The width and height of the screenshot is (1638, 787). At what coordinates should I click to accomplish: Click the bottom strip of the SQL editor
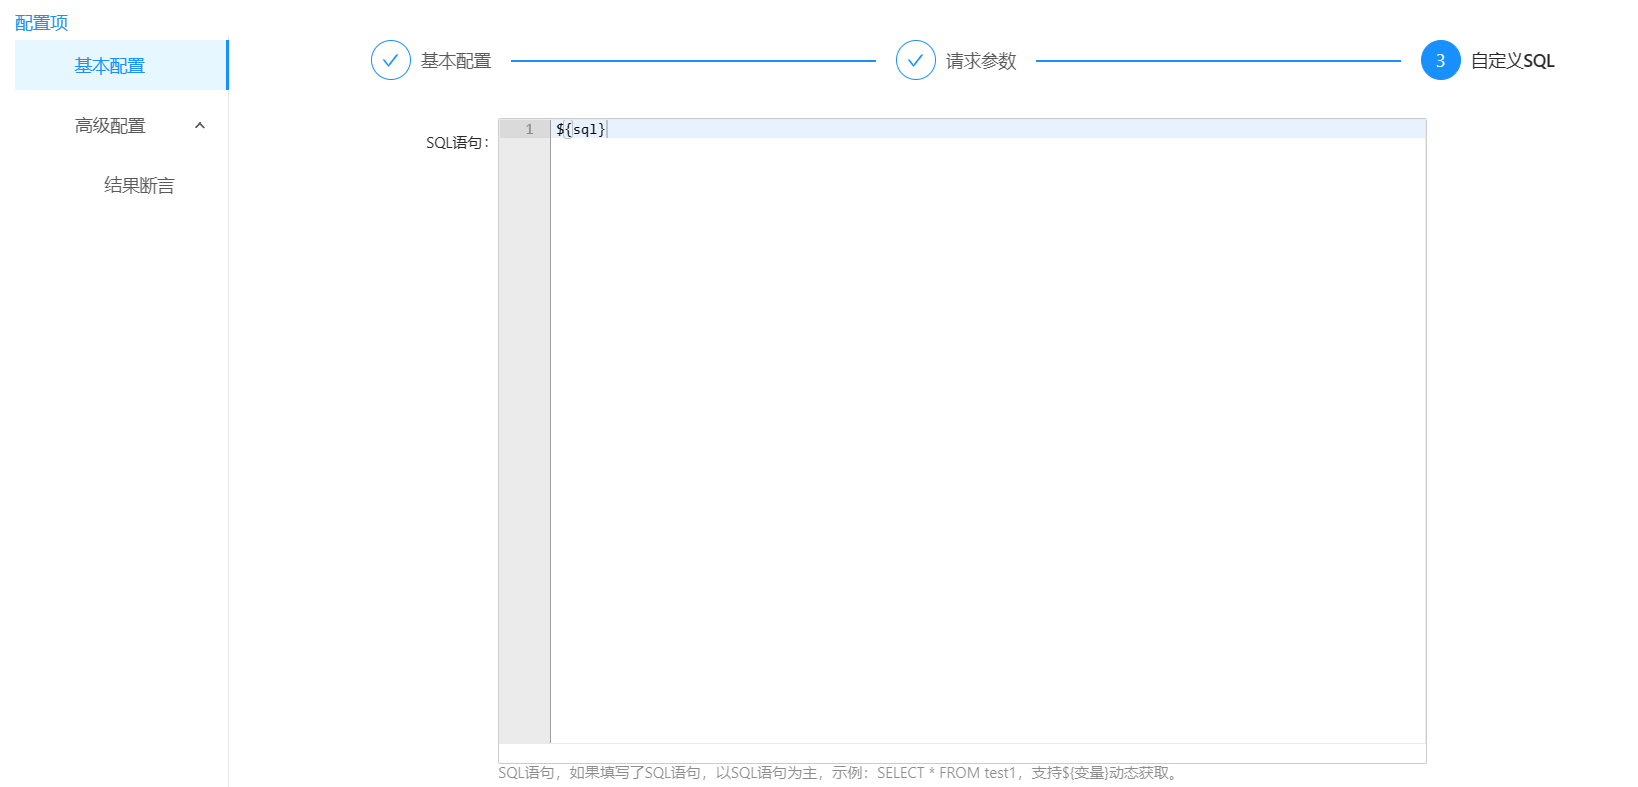(x=962, y=753)
